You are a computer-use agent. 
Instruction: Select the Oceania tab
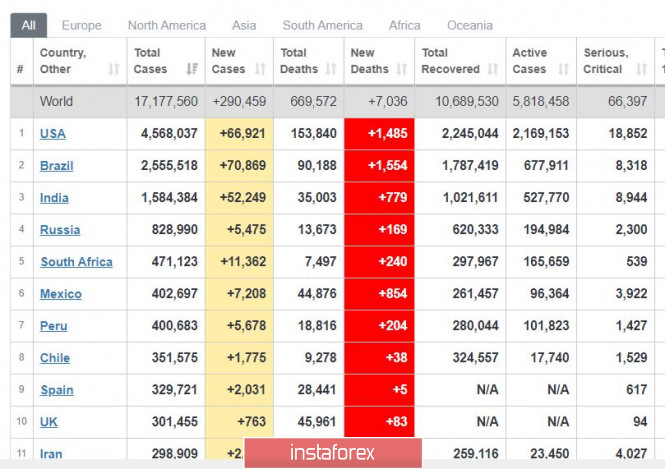(469, 25)
